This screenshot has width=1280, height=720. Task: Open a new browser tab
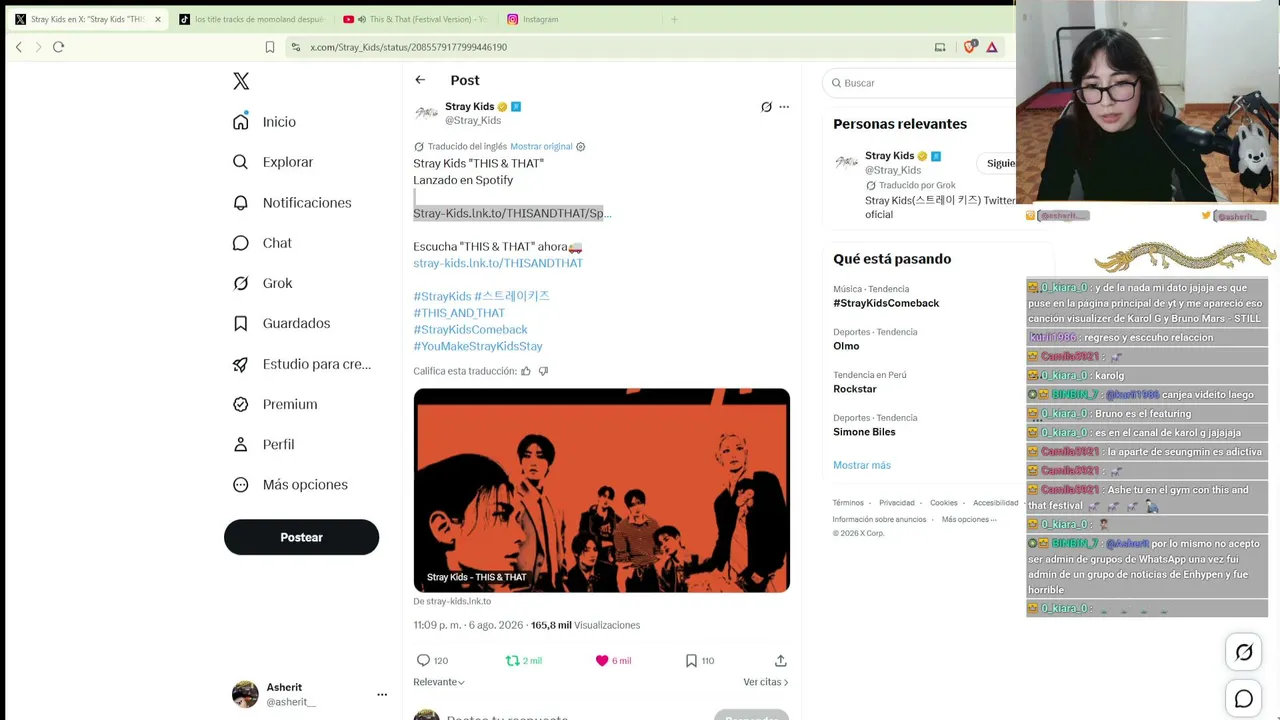(x=674, y=19)
